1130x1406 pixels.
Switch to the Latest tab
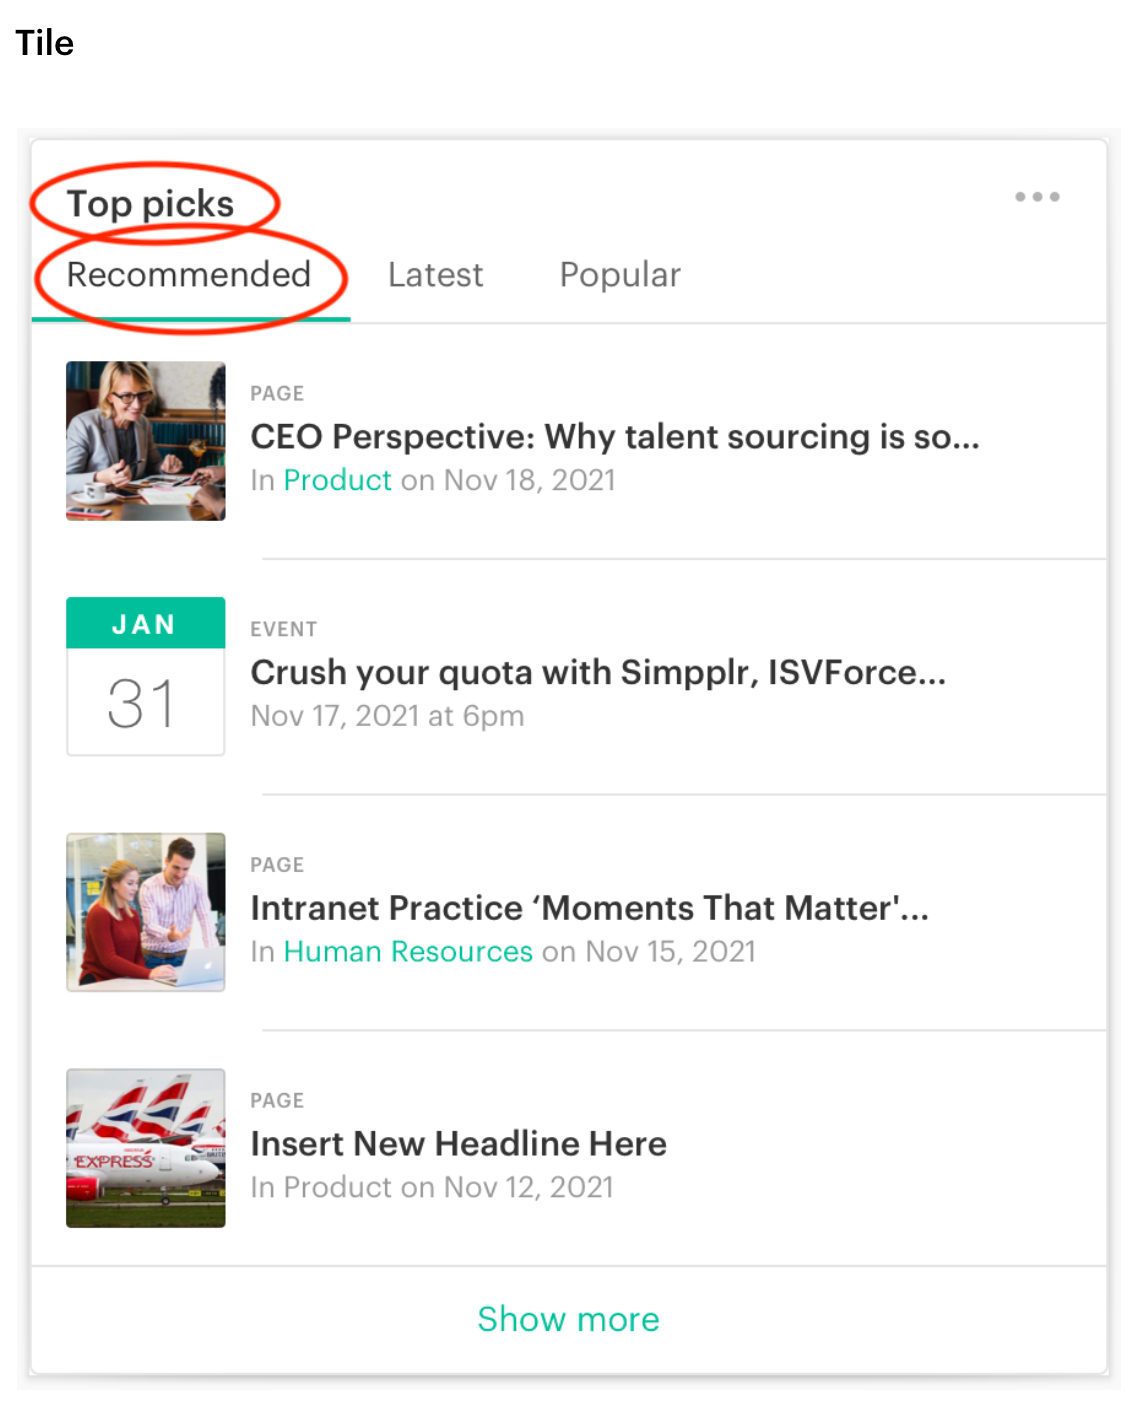tap(435, 275)
